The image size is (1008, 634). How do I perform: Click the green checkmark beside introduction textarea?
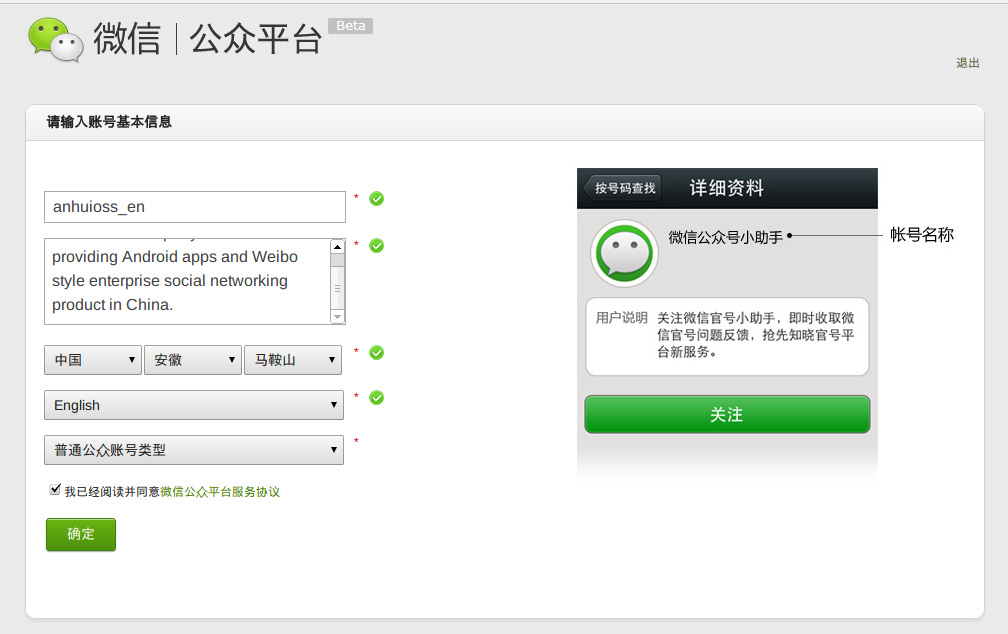point(375,245)
